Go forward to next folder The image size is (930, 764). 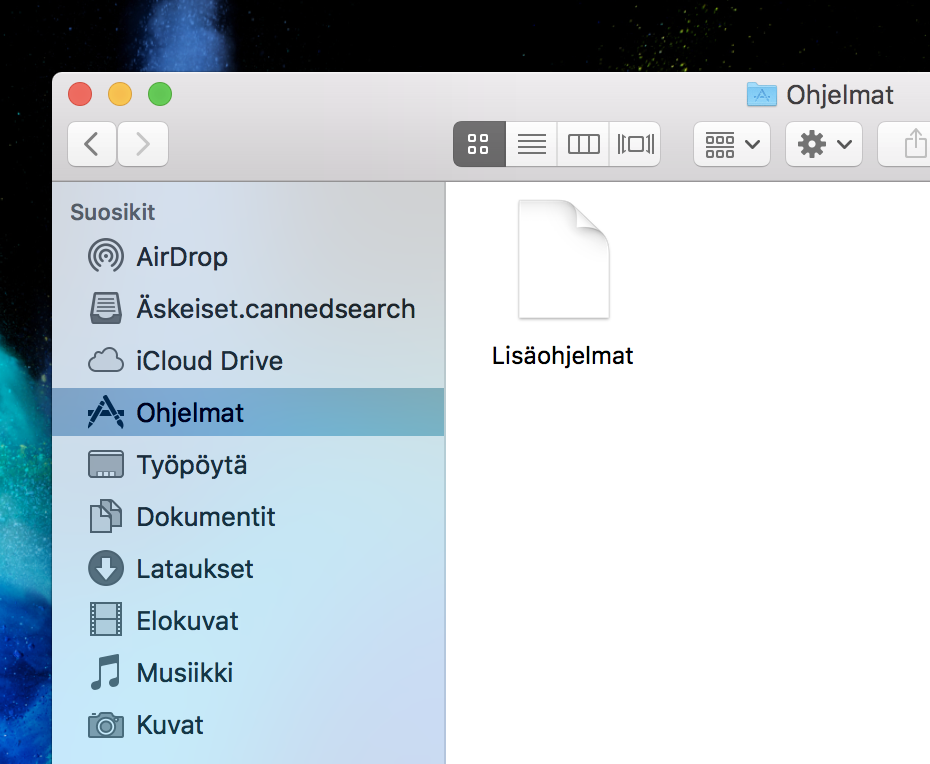tap(143, 144)
